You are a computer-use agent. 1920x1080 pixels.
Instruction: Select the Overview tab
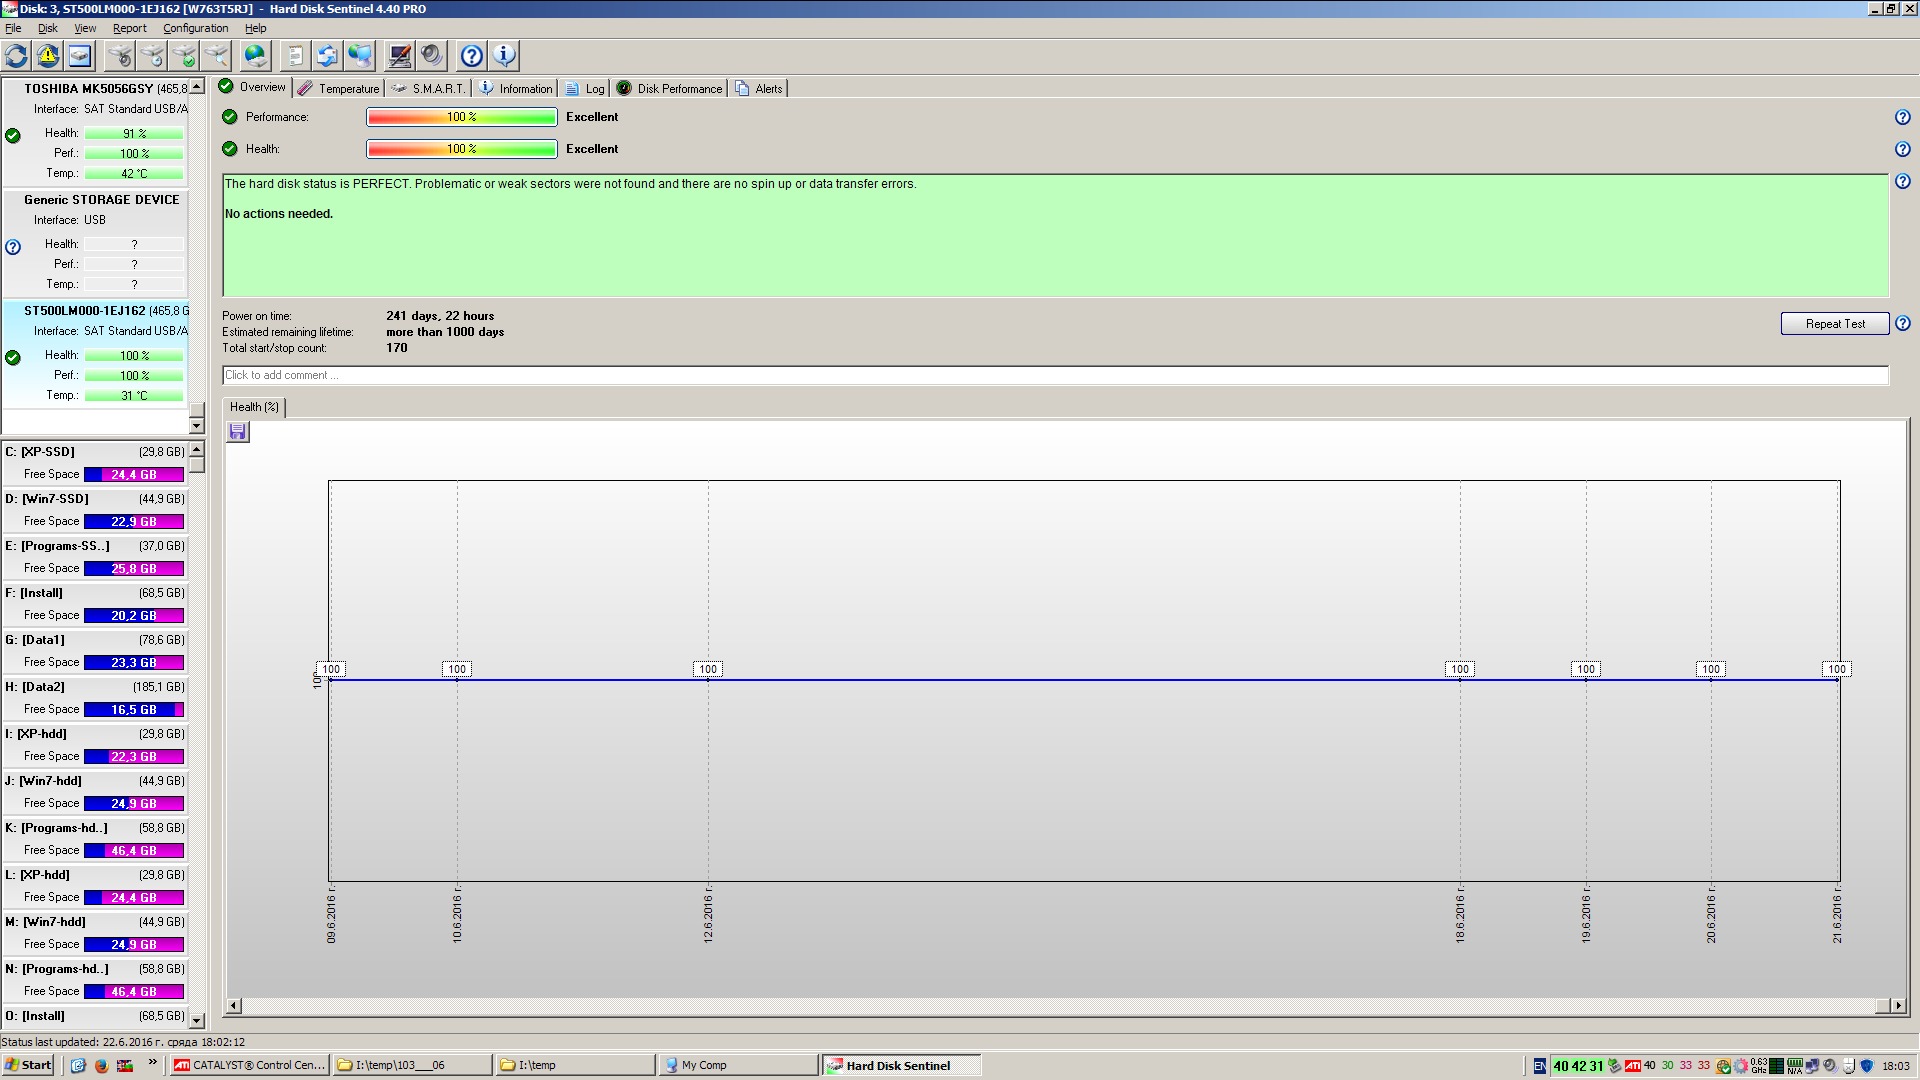[254, 87]
